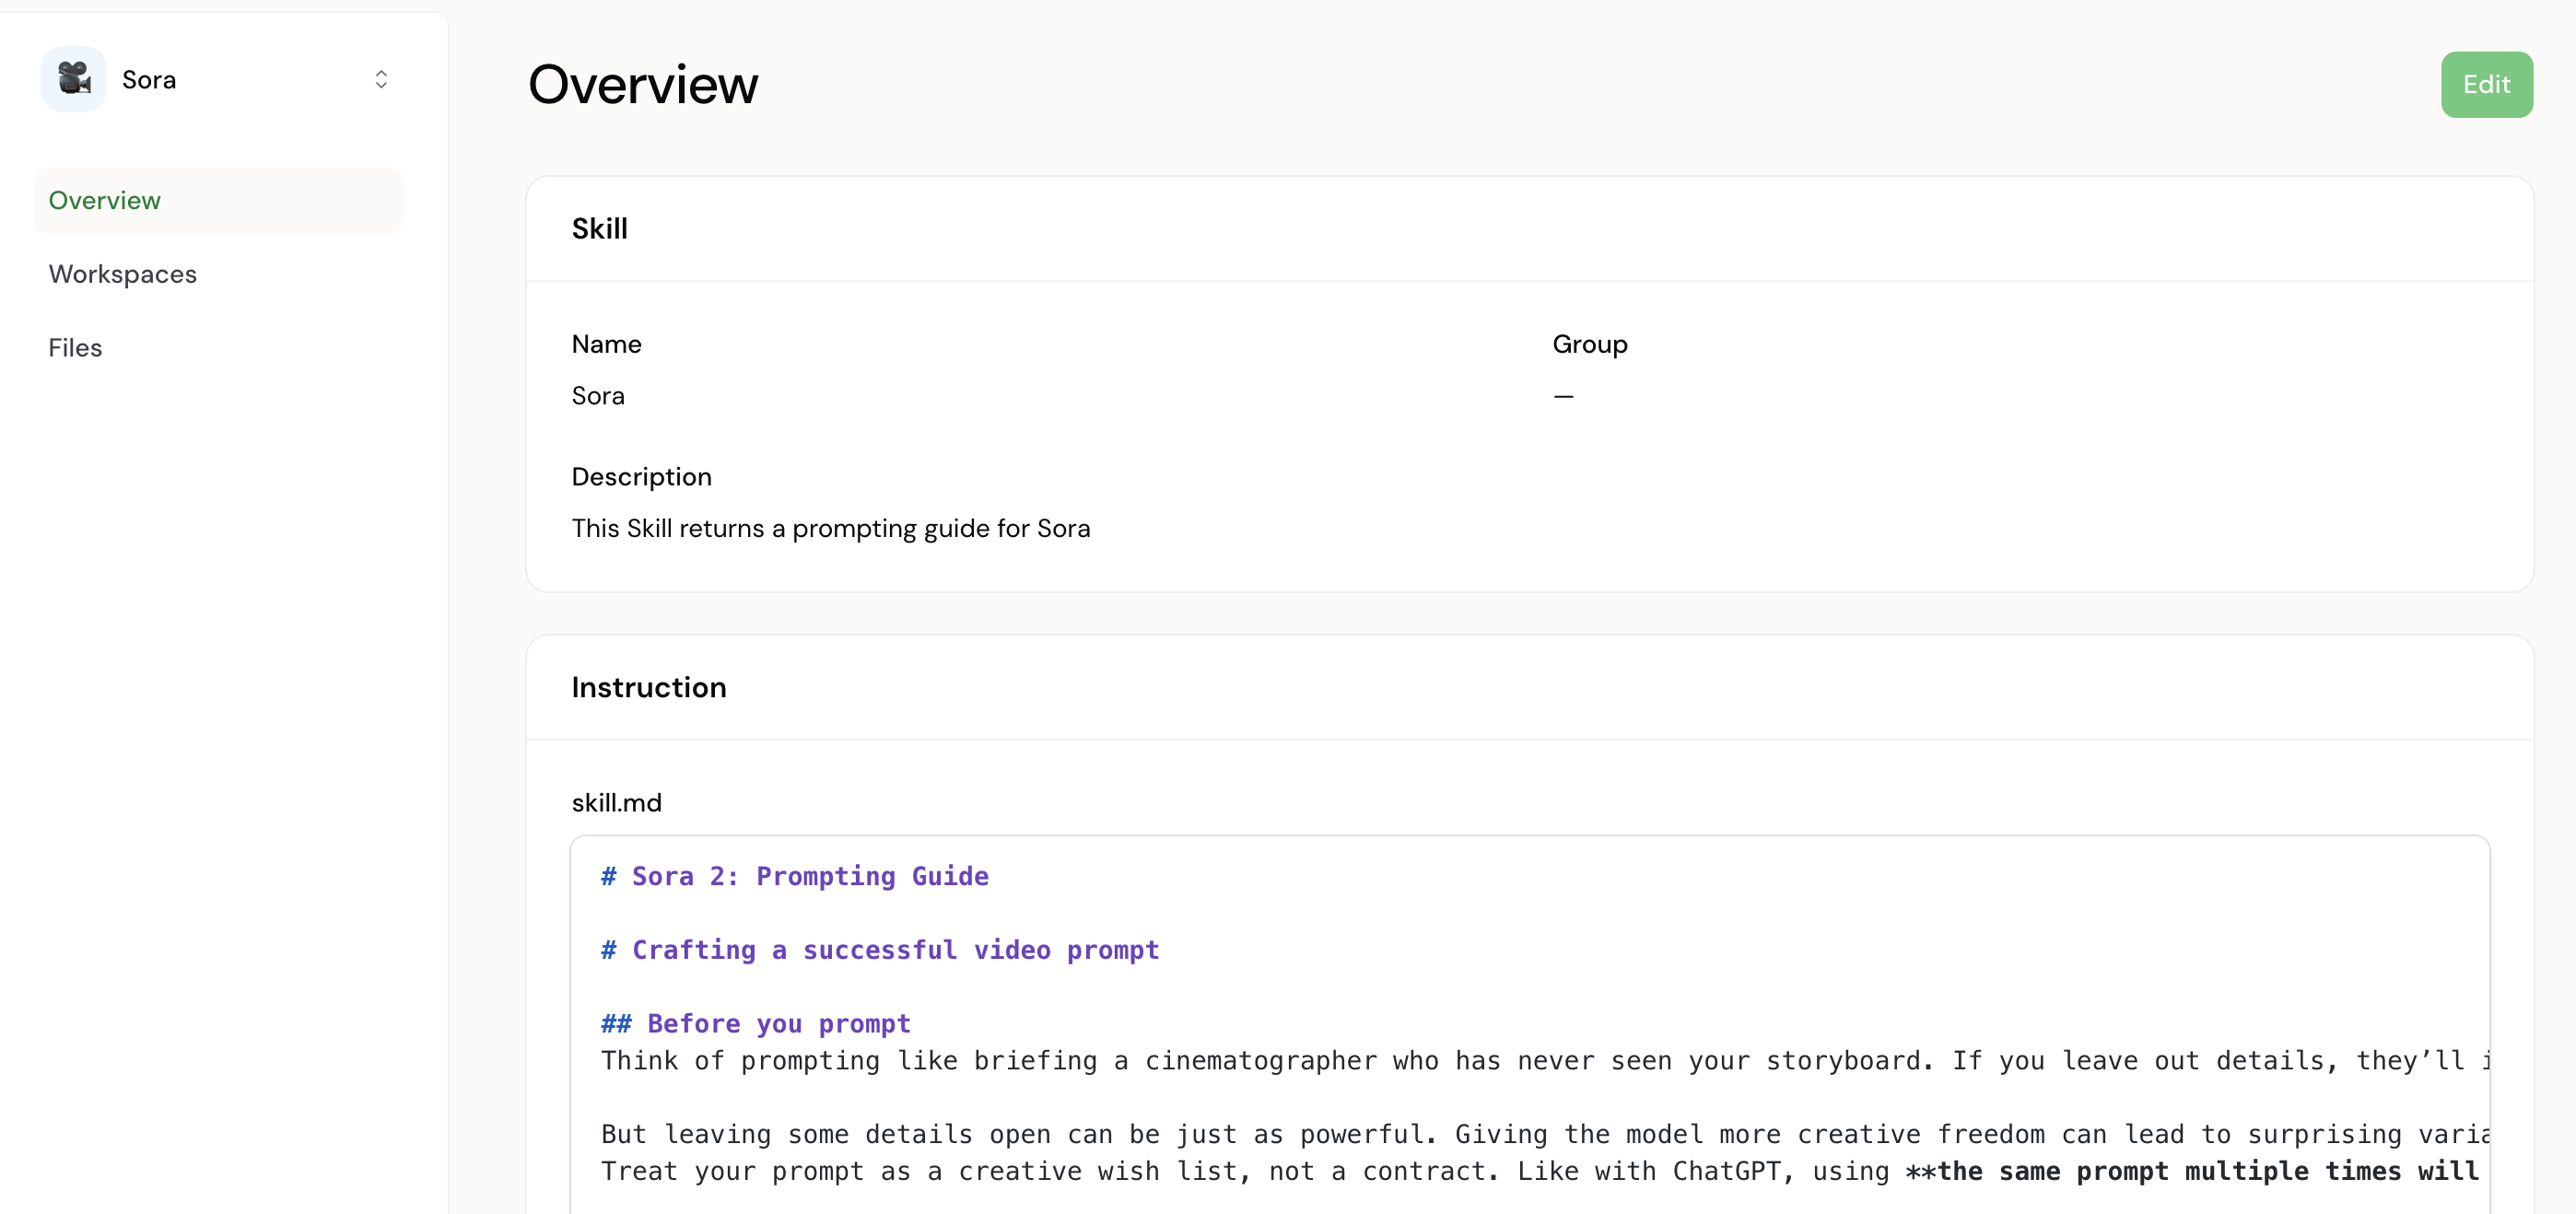Click the Description label
This screenshot has height=1214, width=2576.
[x=641, y=477]
